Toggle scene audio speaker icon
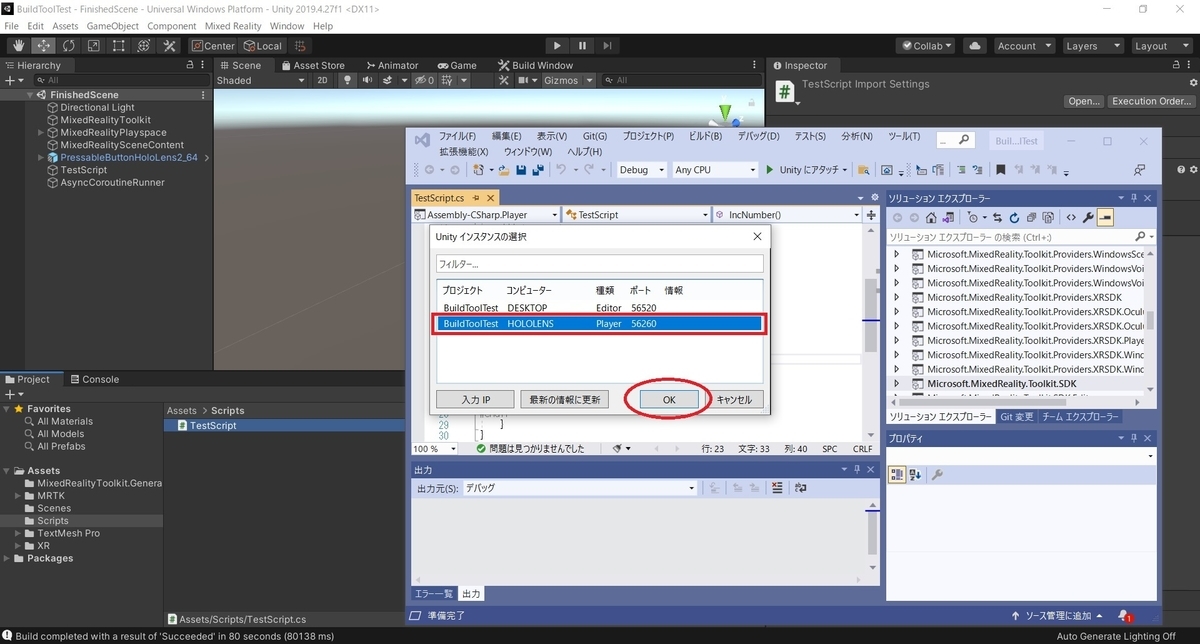 368,80
